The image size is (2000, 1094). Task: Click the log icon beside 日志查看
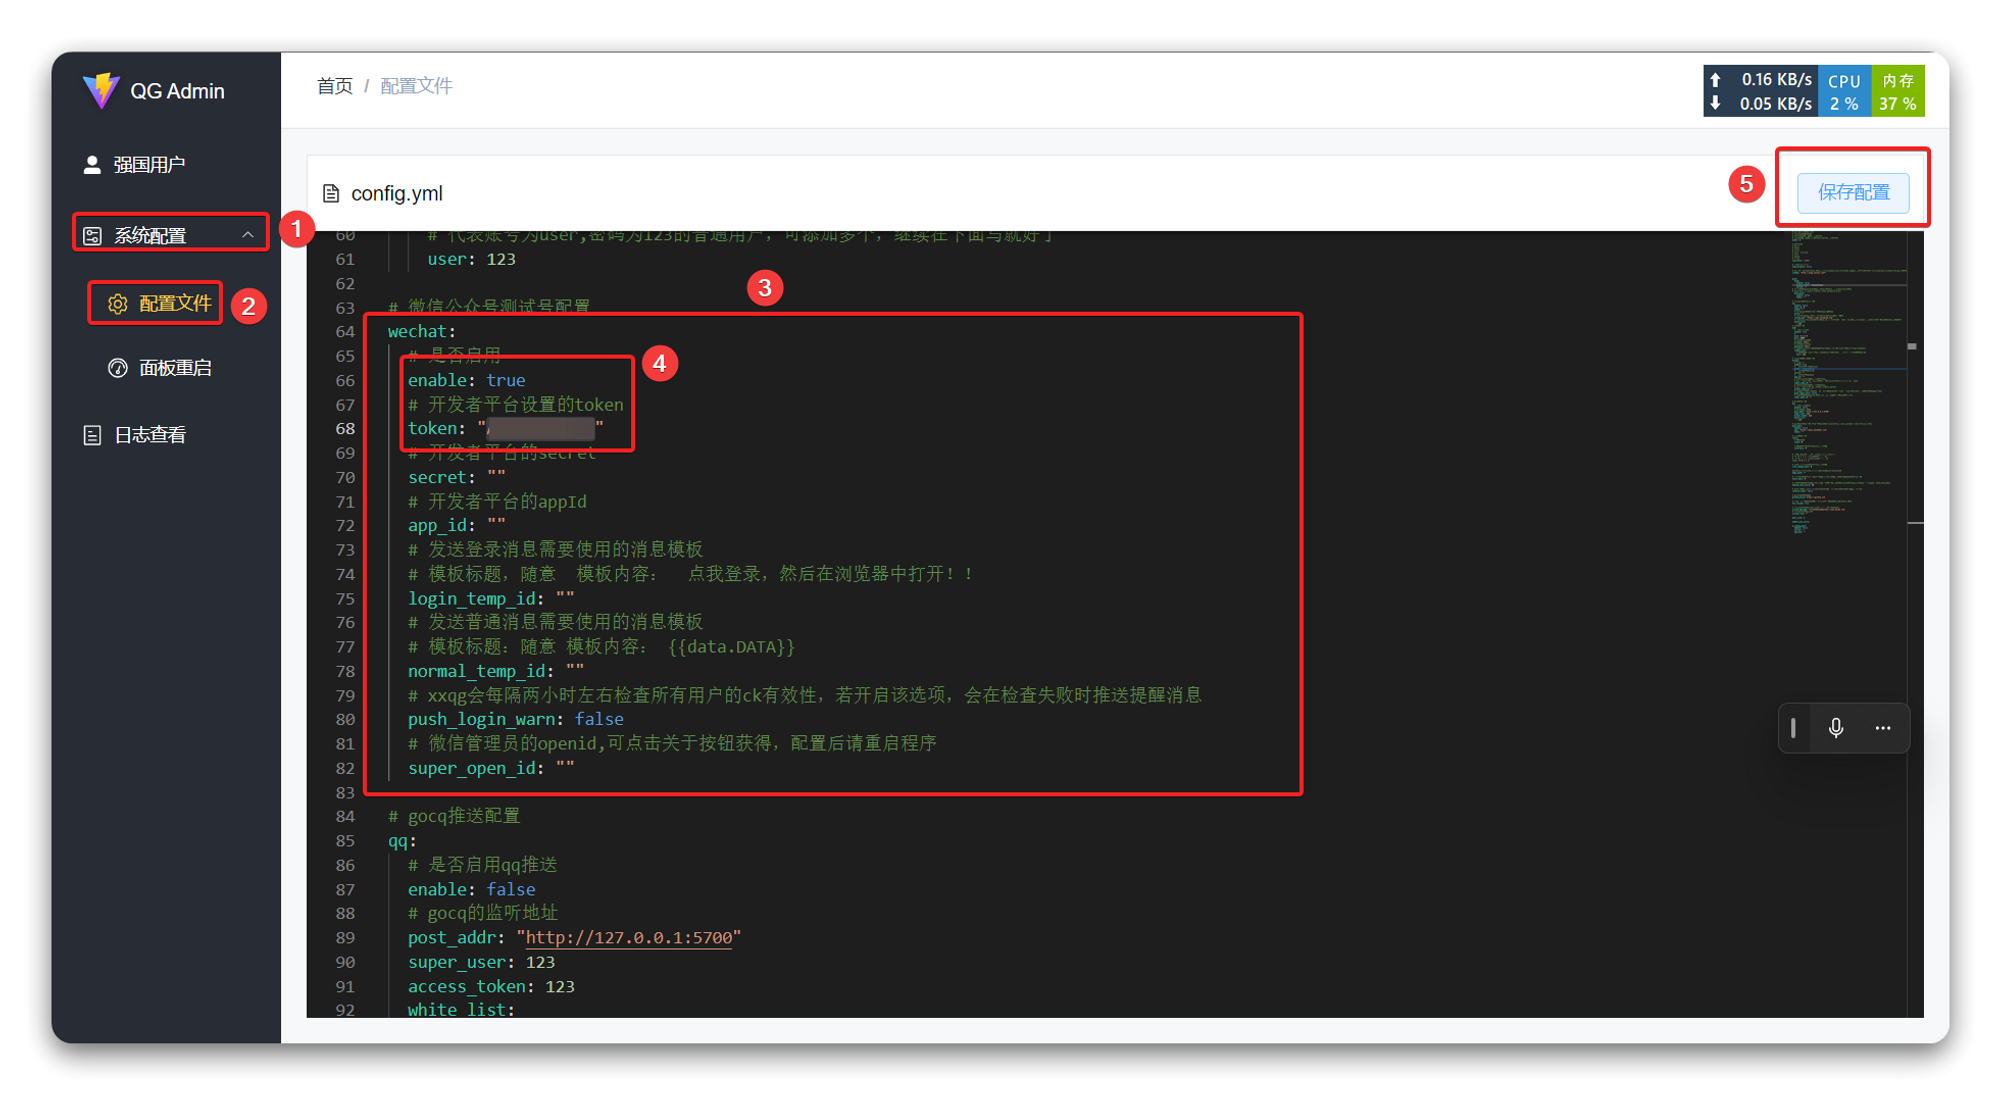click(x=92, y=435)
